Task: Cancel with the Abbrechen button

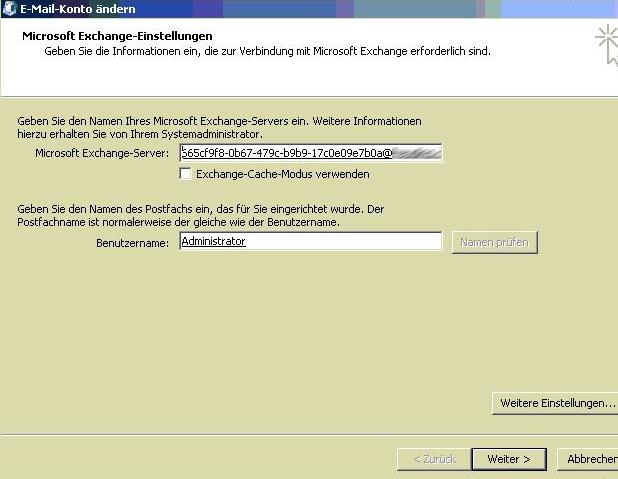Action: click(x=588, y=459)
